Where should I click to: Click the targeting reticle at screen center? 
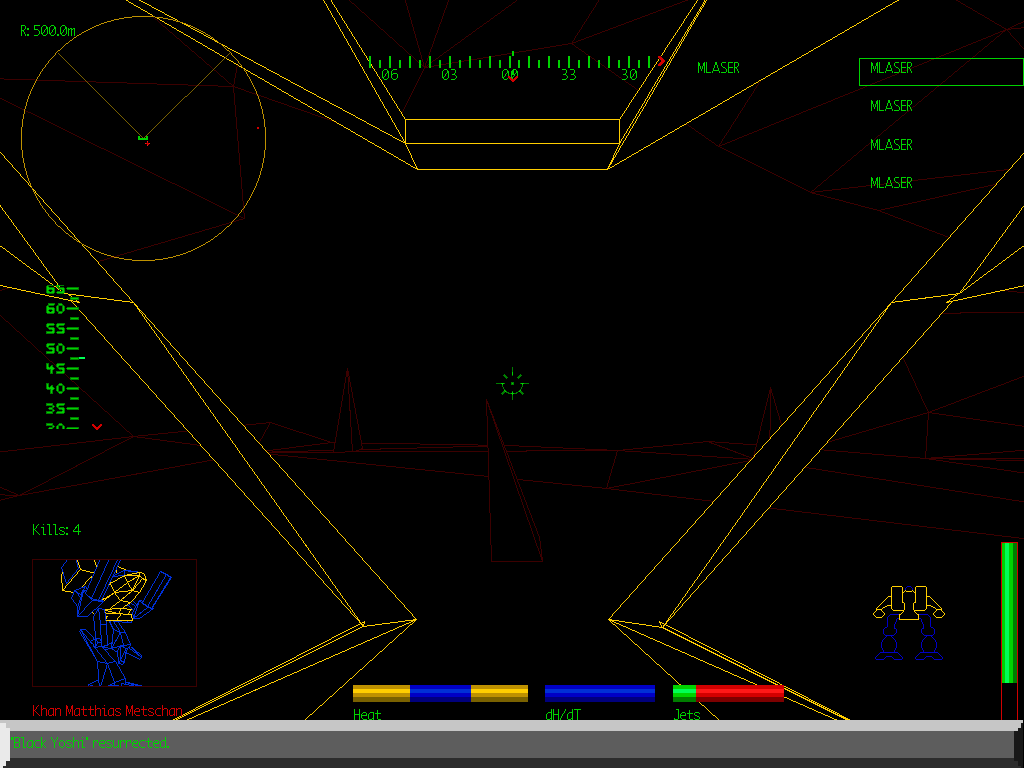[511, 385]
